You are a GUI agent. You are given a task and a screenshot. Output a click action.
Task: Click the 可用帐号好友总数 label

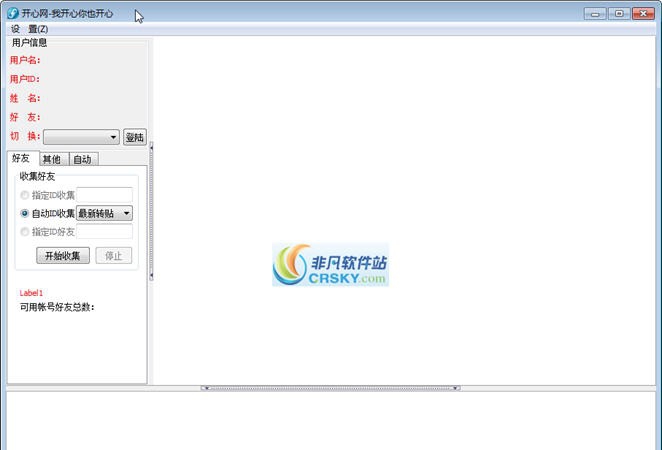click(57, 307)
